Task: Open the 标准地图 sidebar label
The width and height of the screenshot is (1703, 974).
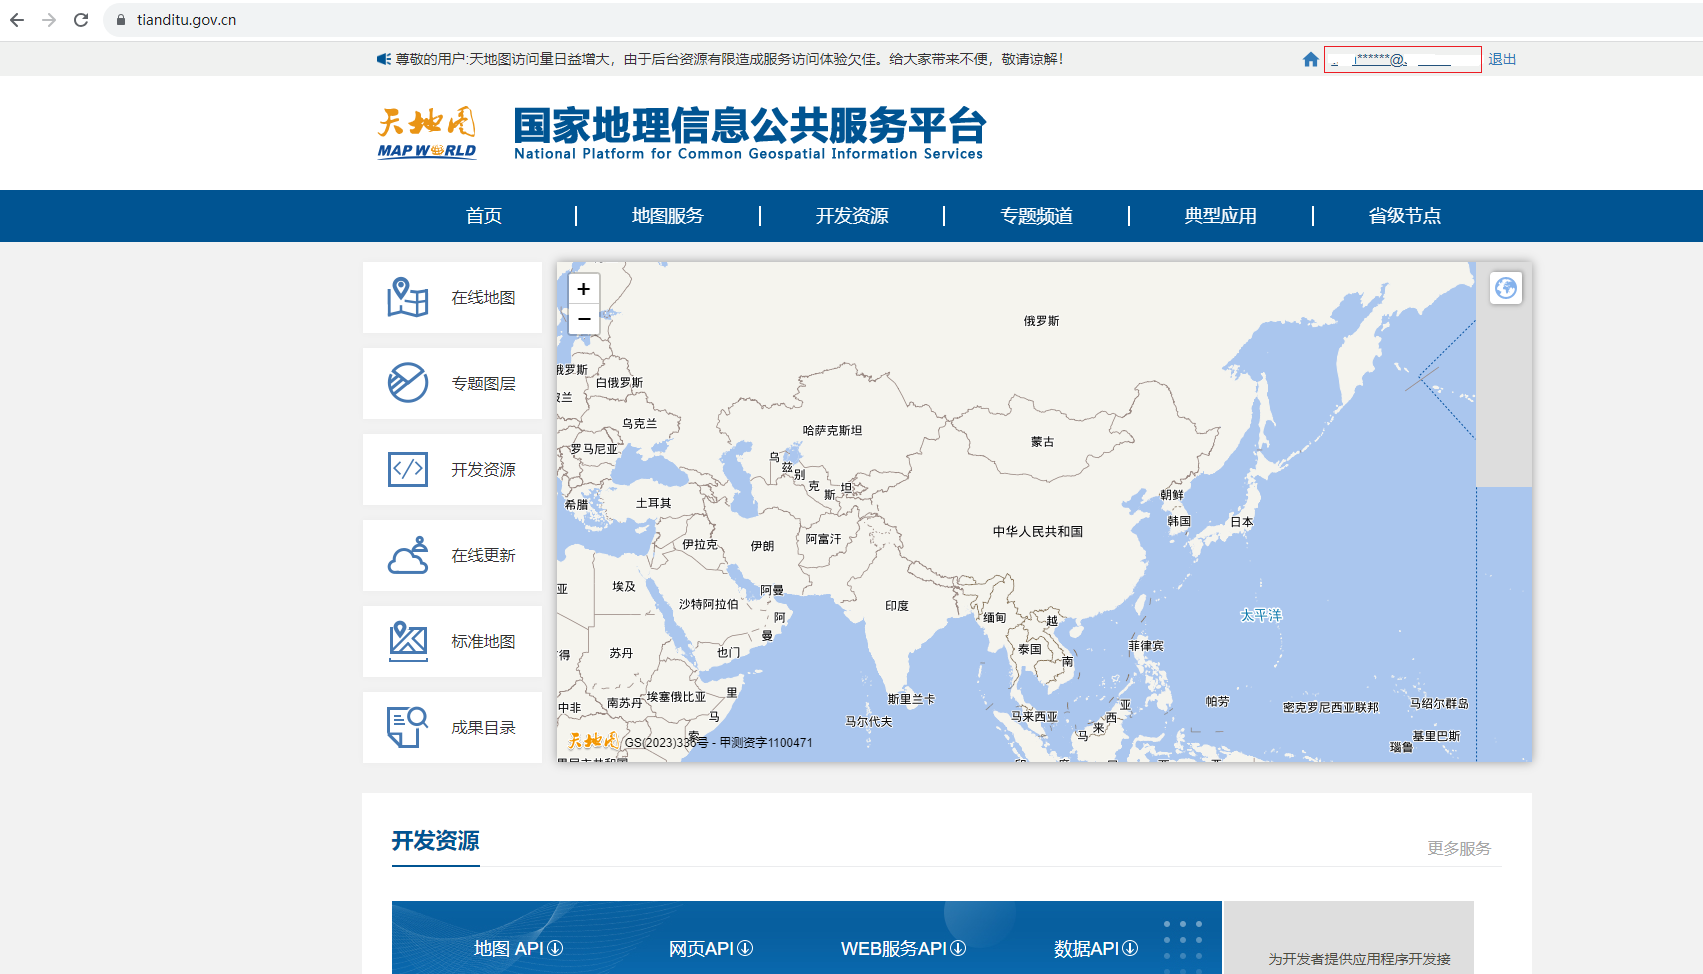Action: point(483,642)
